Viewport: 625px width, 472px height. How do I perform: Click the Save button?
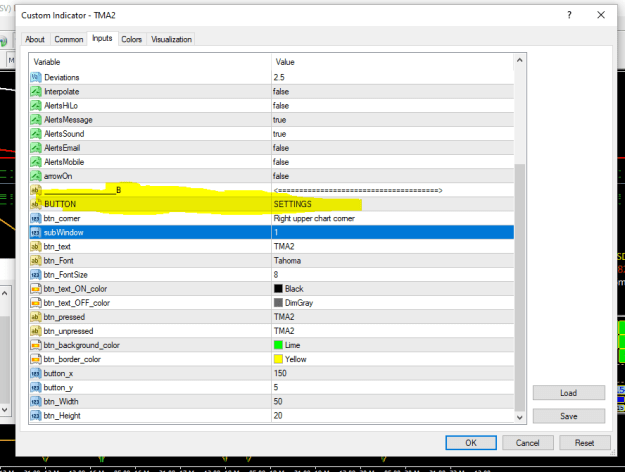point(568,416)
